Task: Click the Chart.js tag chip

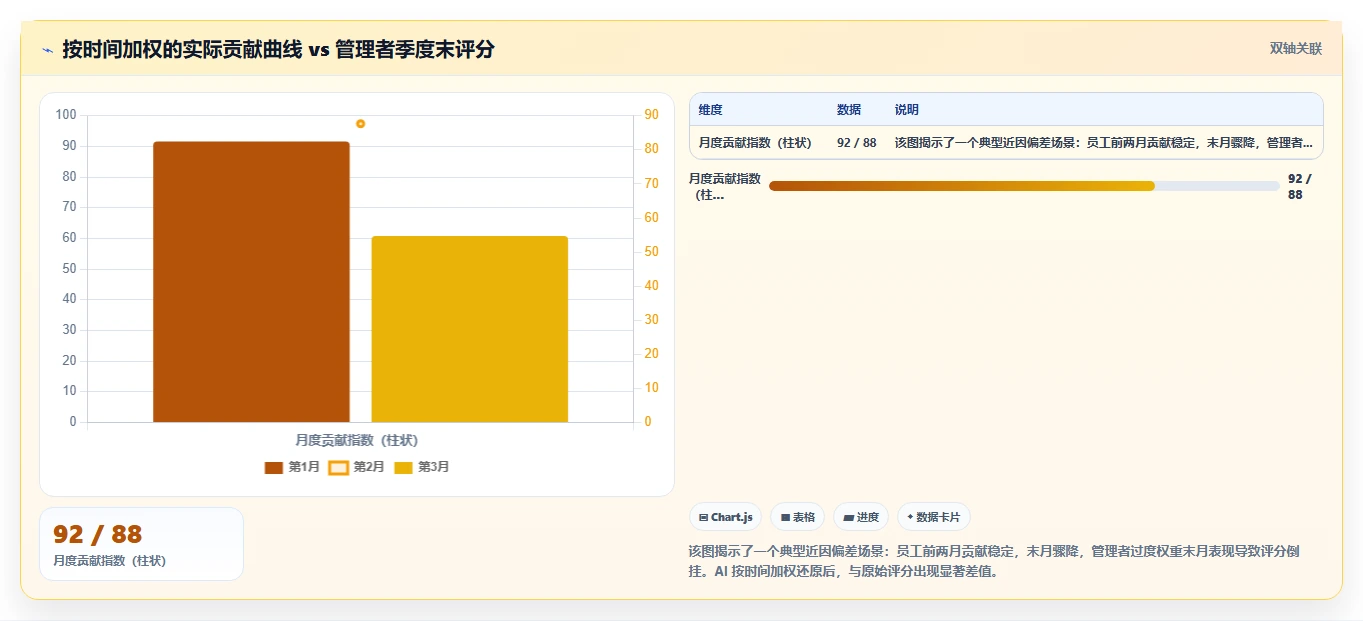Action: [x=725, y=517]
